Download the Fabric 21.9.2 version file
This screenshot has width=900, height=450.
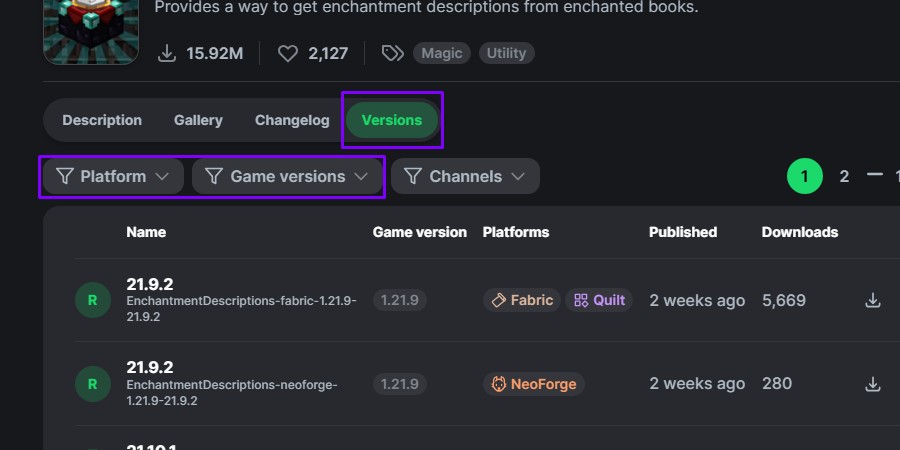(873, 300)
